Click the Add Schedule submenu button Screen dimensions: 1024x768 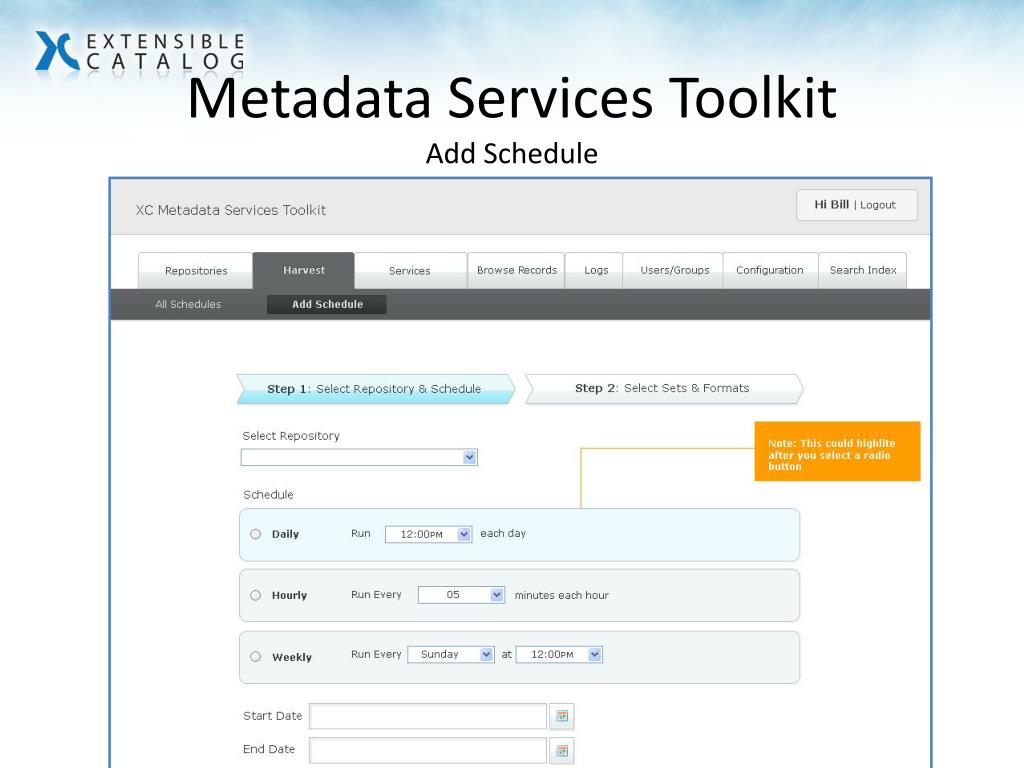coord(327,304)
